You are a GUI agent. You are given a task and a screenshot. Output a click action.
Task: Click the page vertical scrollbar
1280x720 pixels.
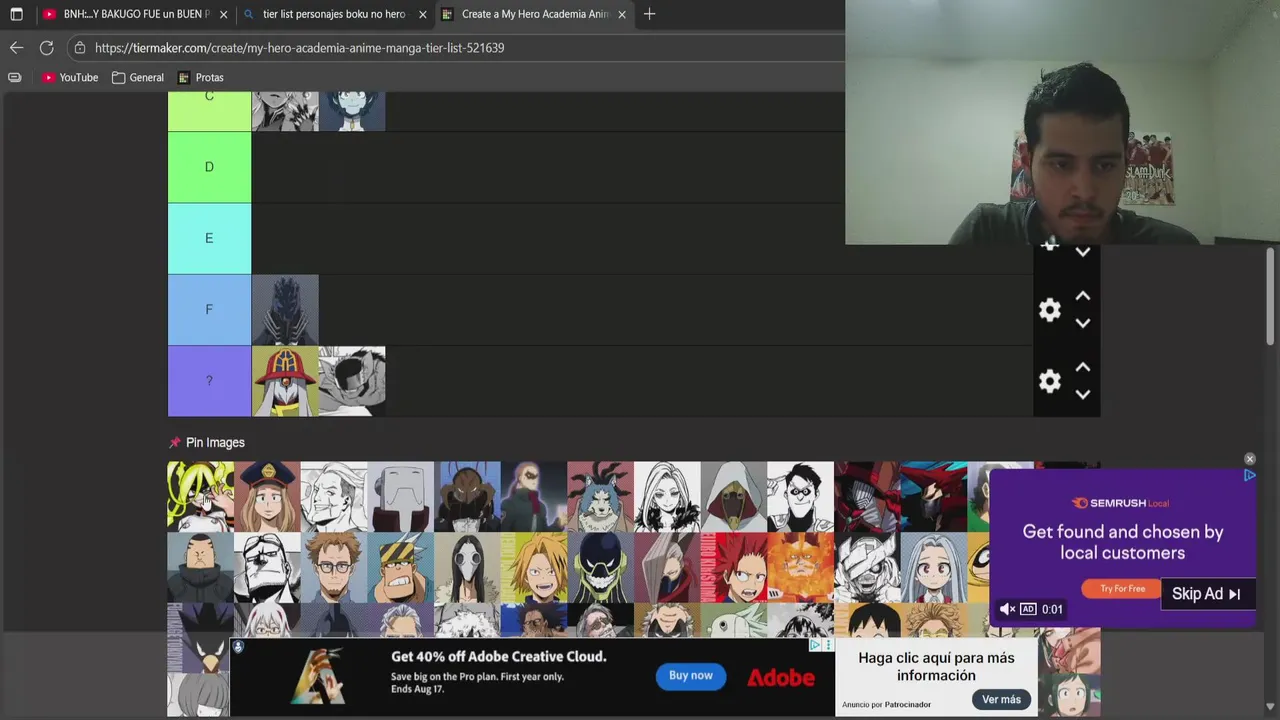1270,296
